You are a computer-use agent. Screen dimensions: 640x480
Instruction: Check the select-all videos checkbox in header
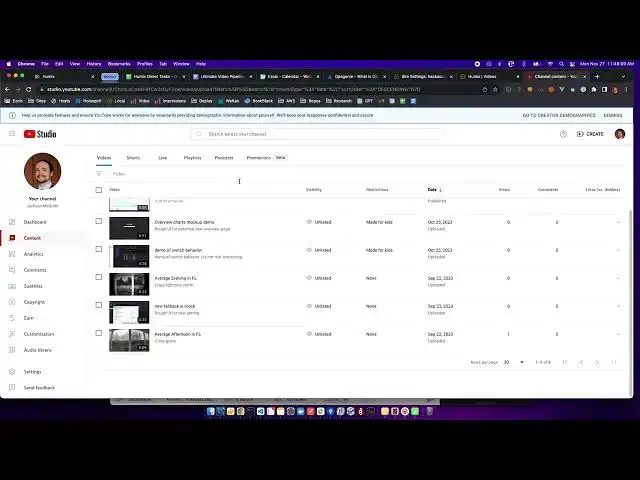(x=99, y=189)
